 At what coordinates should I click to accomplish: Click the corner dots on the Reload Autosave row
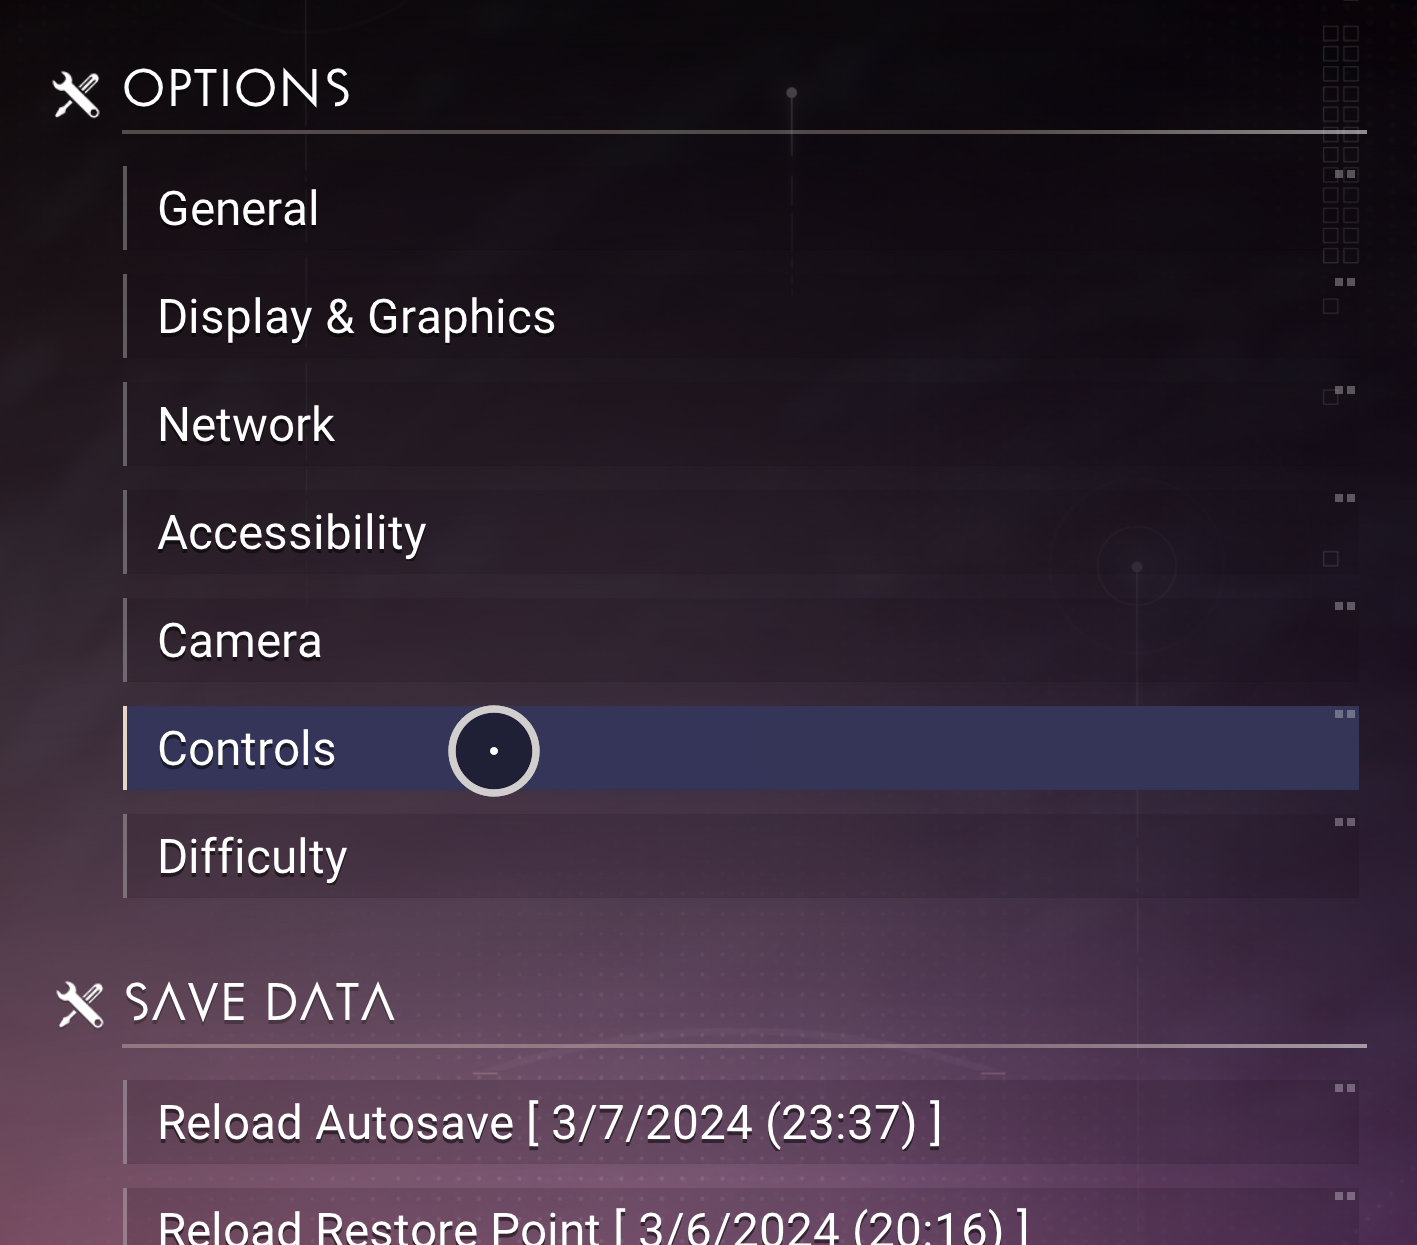pyautogui.click(x=1345, y=1088)
